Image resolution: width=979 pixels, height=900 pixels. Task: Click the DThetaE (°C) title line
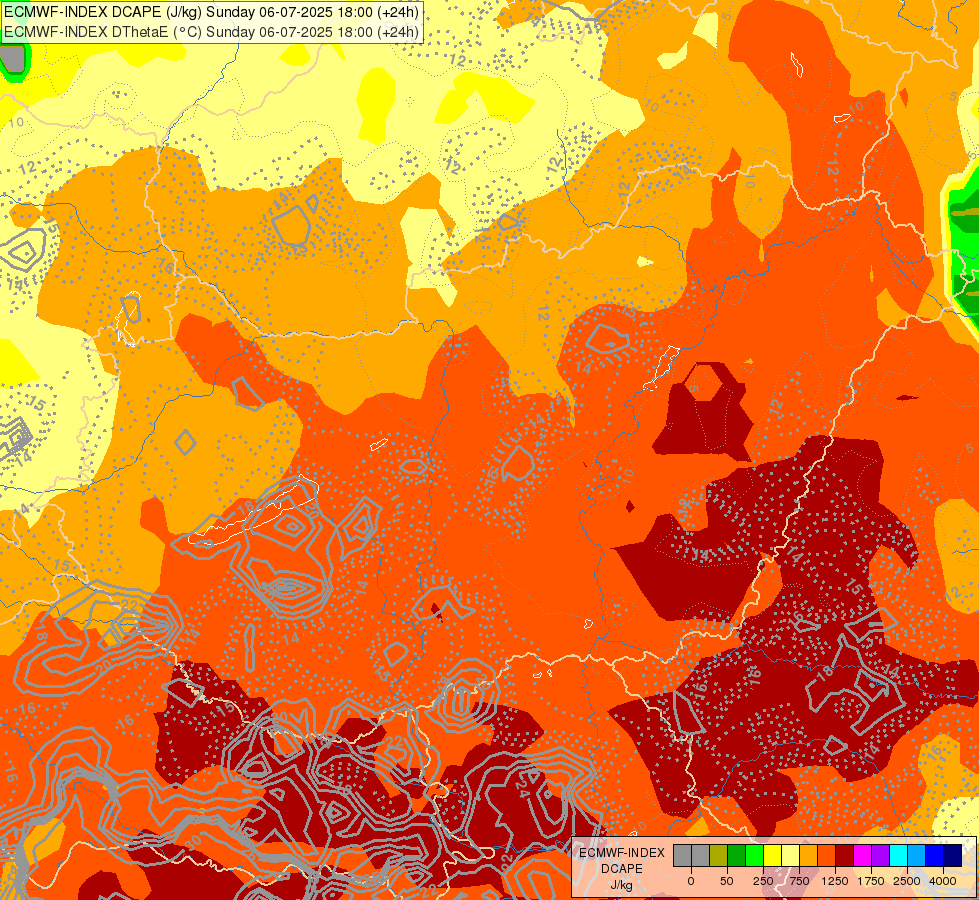211,32
